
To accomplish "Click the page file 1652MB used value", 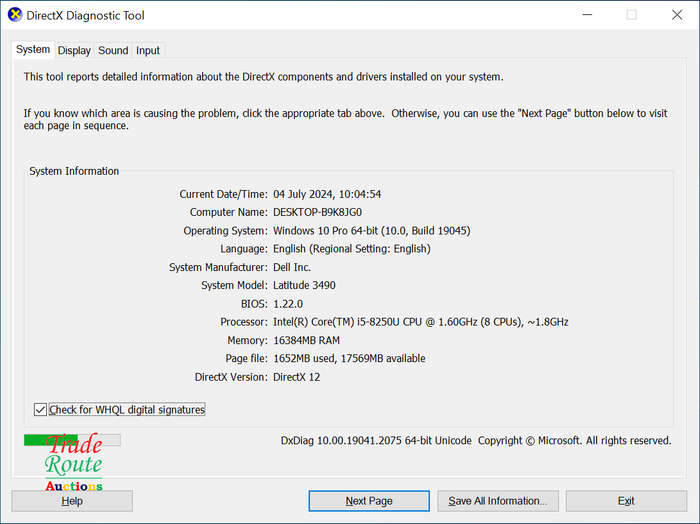I will [x=349, y=358].
